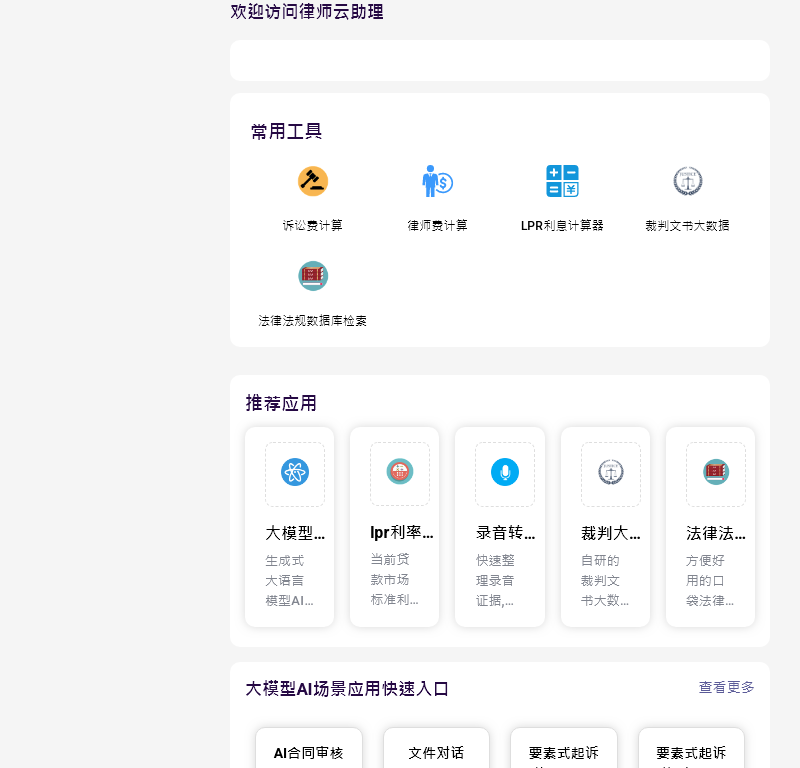
Task: Click the 裁判大数据 emblem icon in 推荐应用
Action: point(608,473)
